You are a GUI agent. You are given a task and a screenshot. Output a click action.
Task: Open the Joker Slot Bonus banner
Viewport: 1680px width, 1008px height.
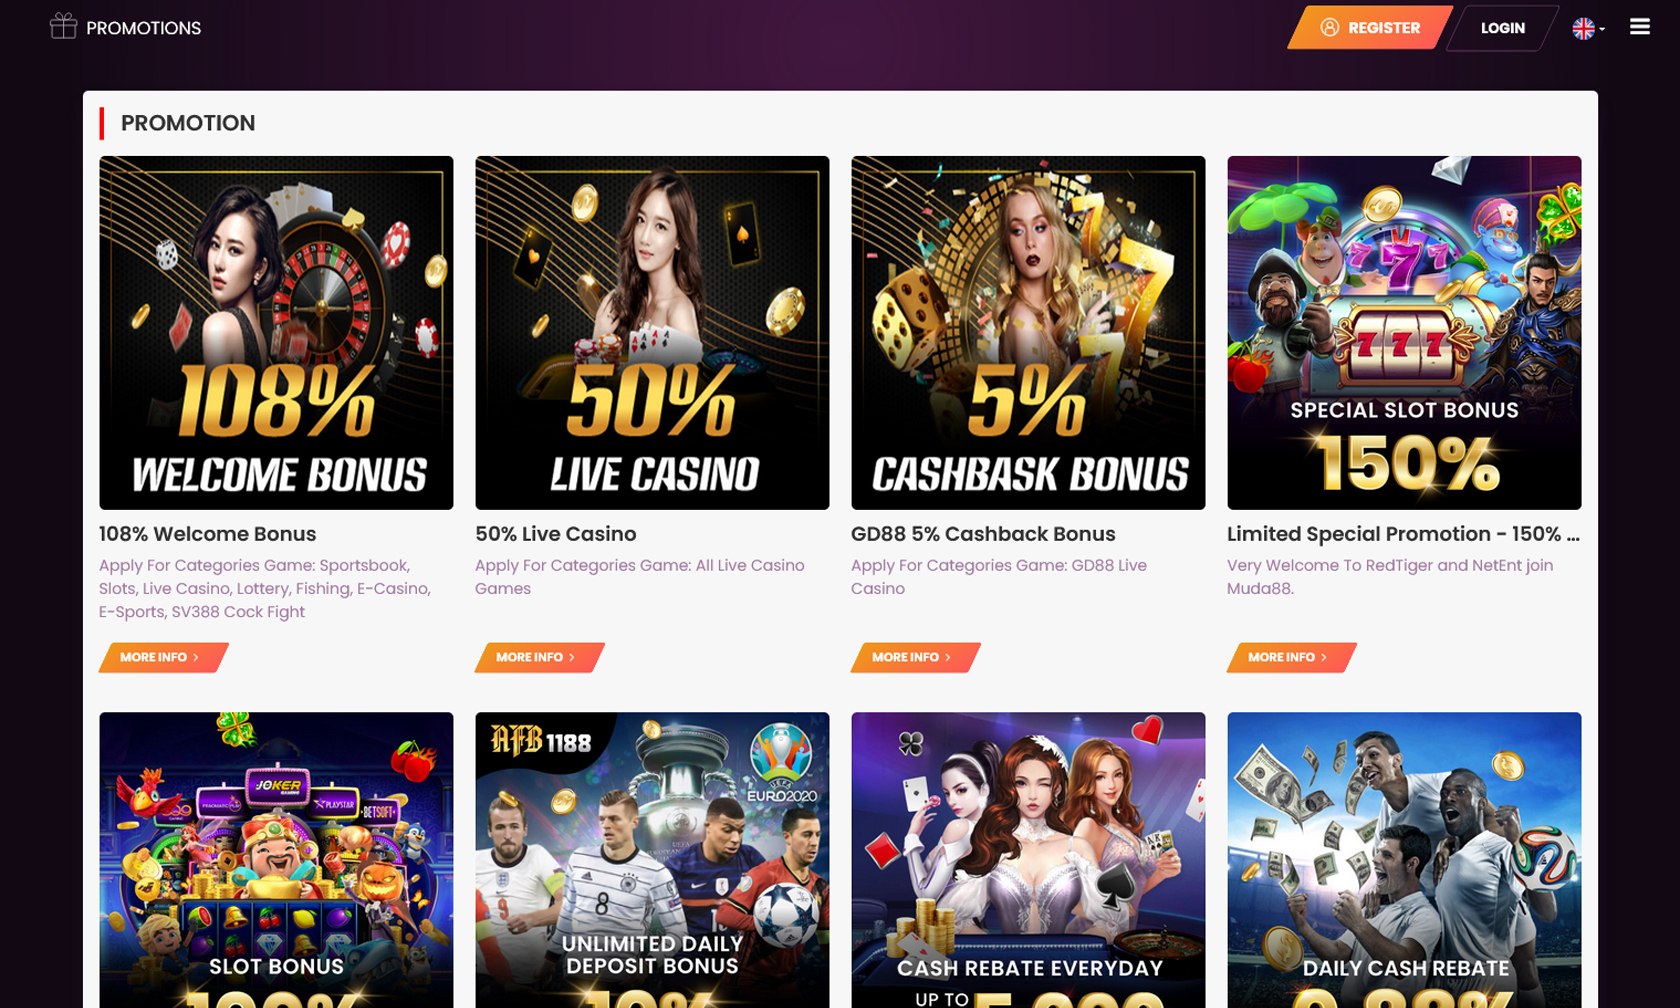tap(276, 860)
